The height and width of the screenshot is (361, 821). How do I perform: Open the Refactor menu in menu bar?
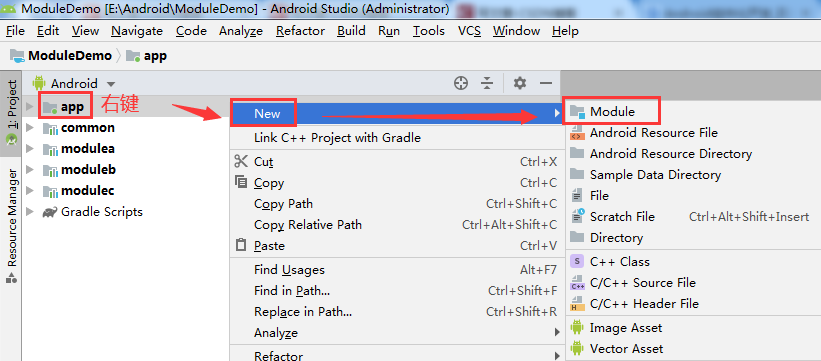pyautogui.click(x=301, y=31)
